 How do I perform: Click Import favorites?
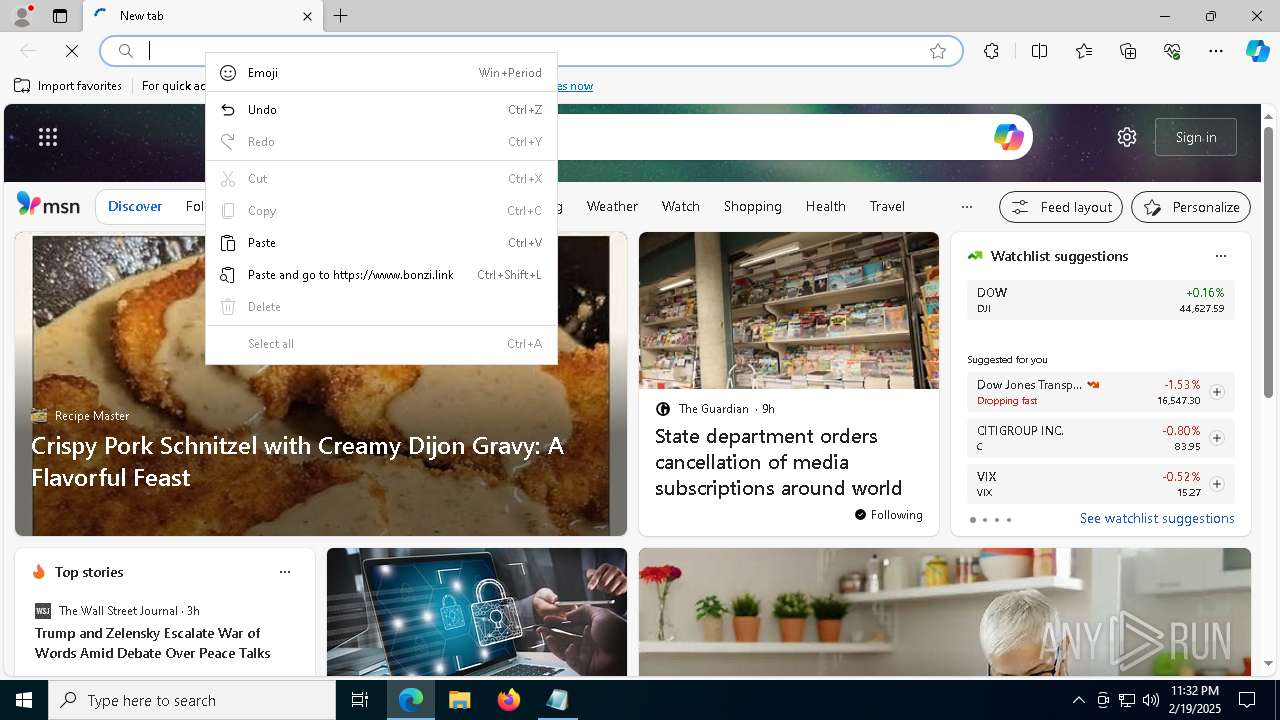pyautogui.click(x=68, y=86)
